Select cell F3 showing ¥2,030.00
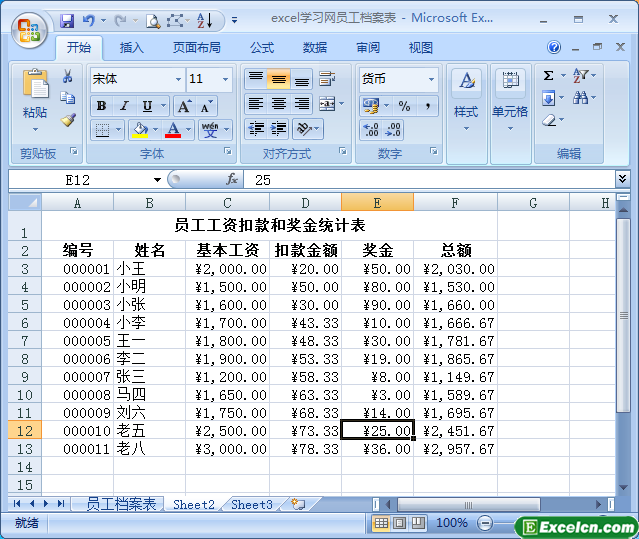The width and height of the screenshot is (639, 539). click(455, 268)
